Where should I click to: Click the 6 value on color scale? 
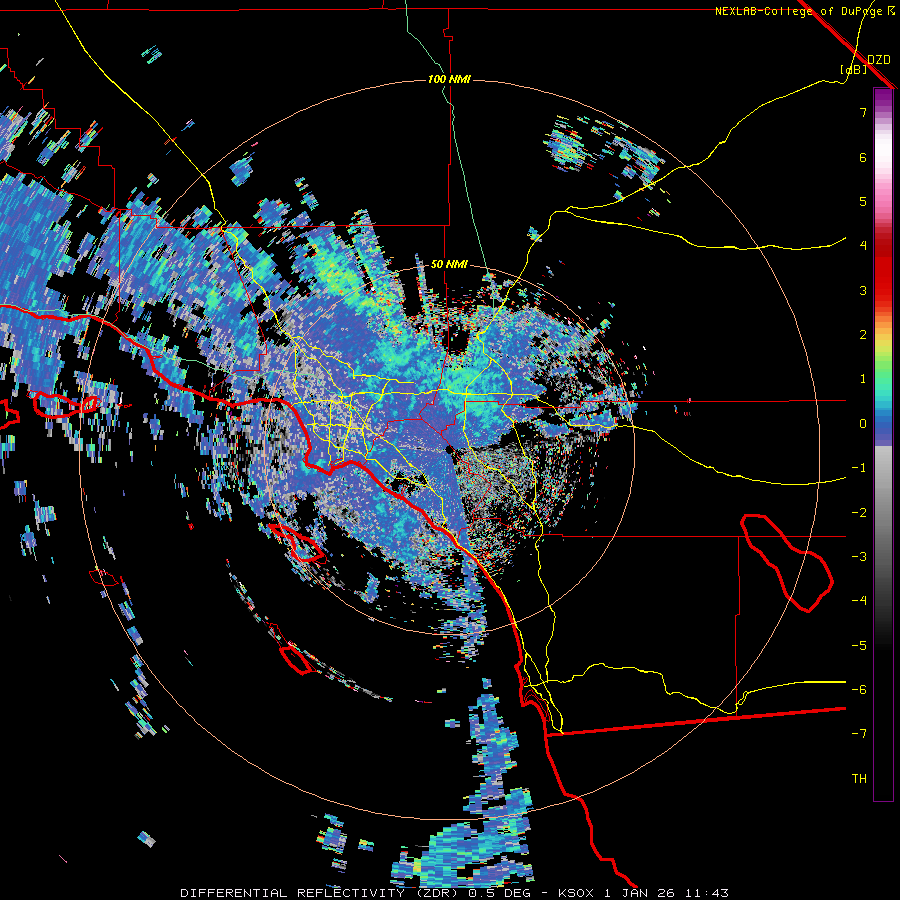pos(863,157)
